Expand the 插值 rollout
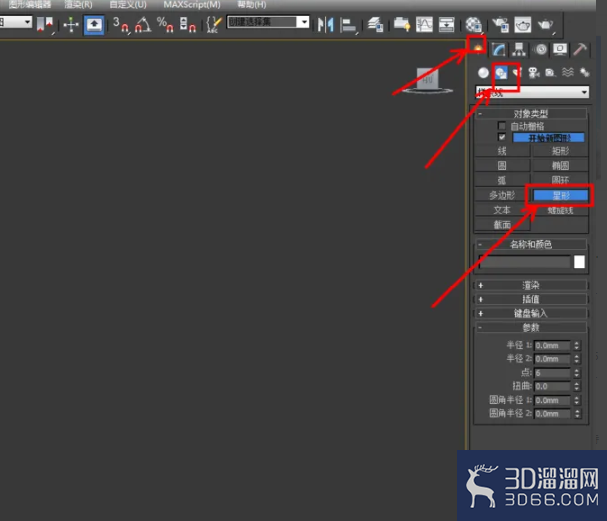The image size is (607, 521). [531, 299]
